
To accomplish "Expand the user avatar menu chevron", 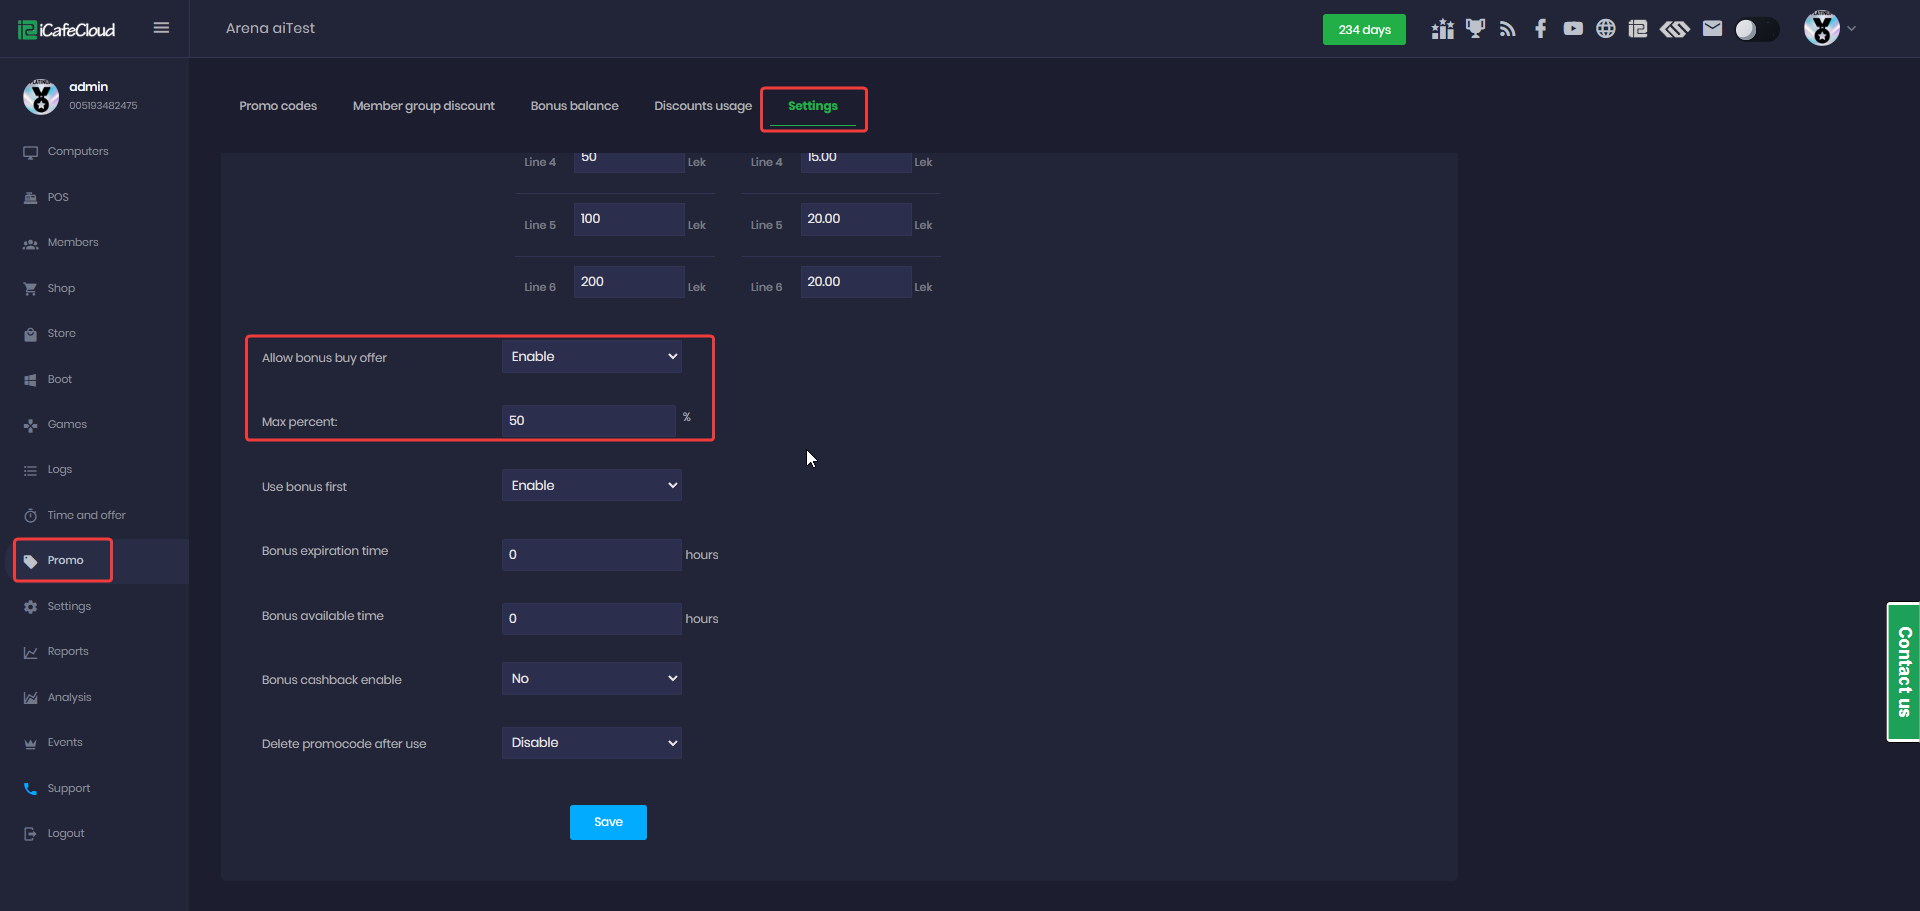I will pos(1851,29).
